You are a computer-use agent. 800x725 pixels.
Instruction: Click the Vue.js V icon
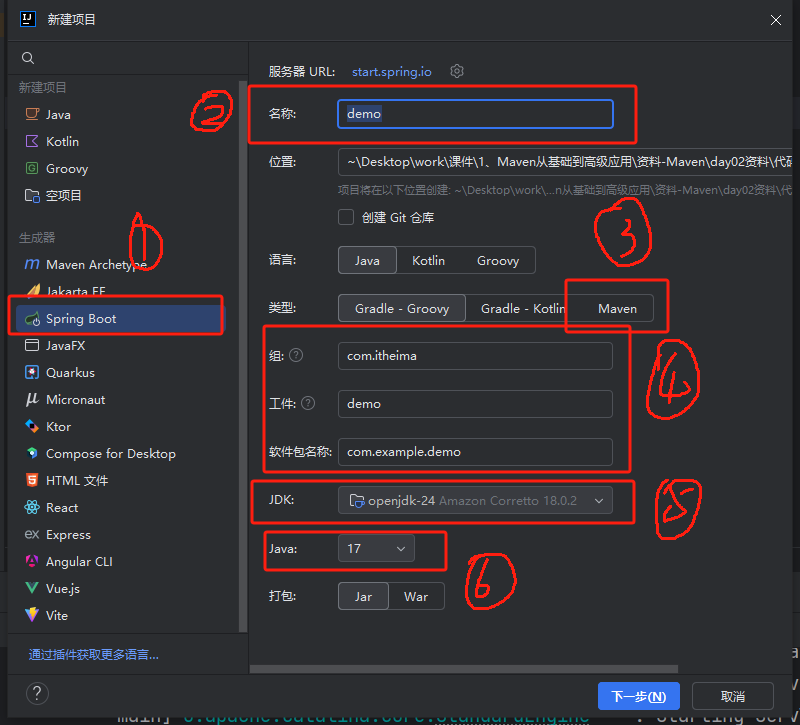(x=32, y=588)
